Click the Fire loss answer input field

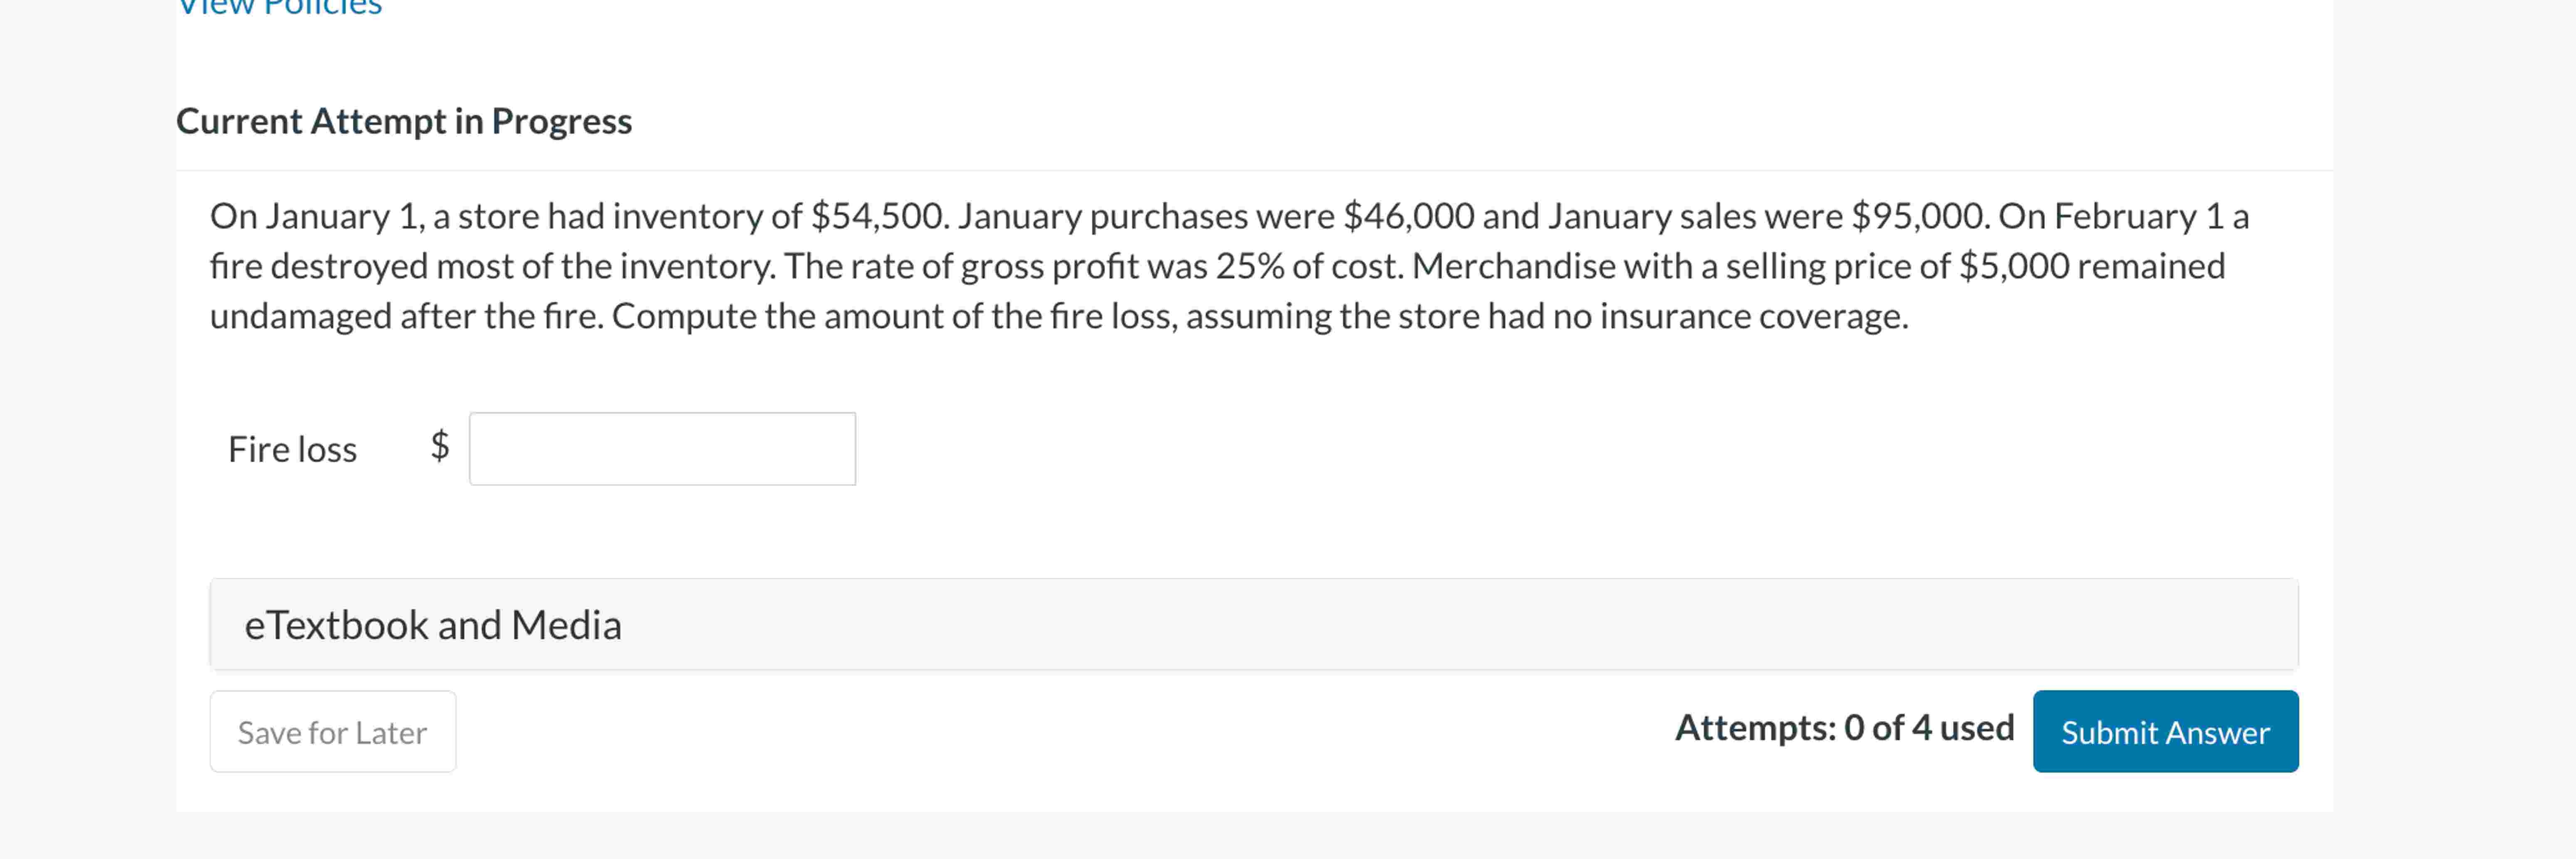click(662, 449)
